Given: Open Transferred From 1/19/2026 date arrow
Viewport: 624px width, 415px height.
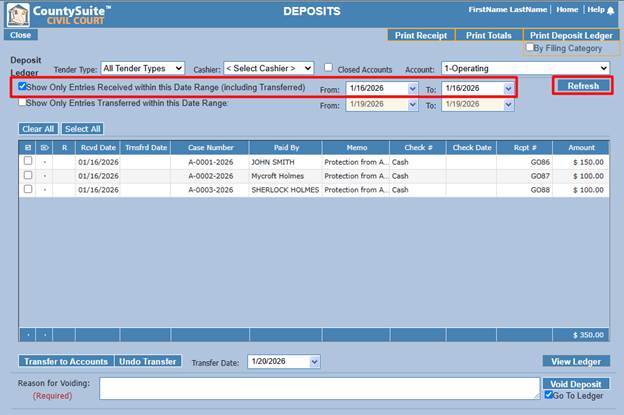Looking at the screenshot, I should (413, 105).
